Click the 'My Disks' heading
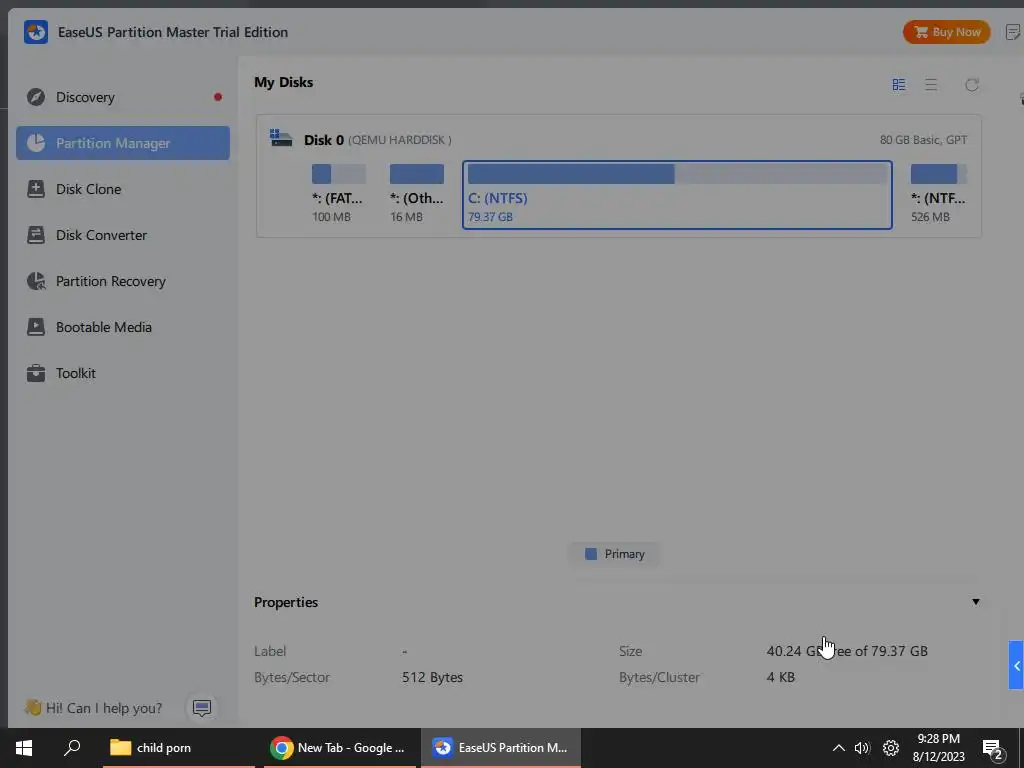 (x=283, y=82)
